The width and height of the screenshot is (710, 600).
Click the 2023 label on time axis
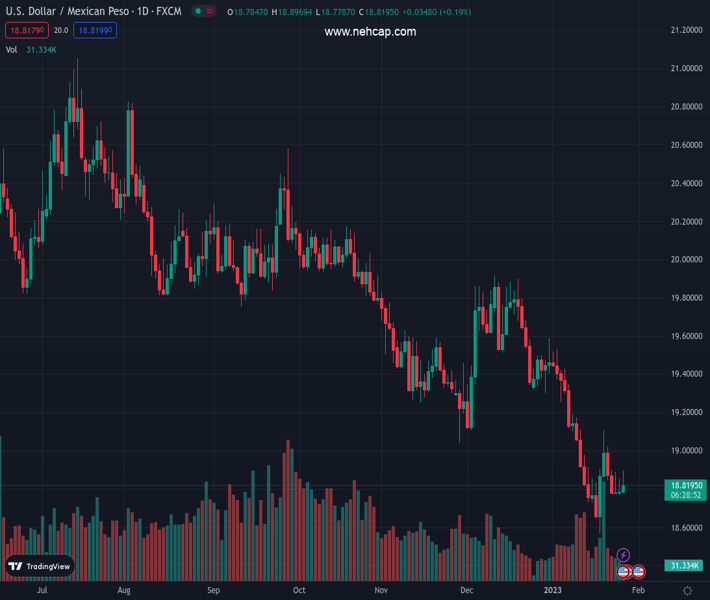(553, 591)
